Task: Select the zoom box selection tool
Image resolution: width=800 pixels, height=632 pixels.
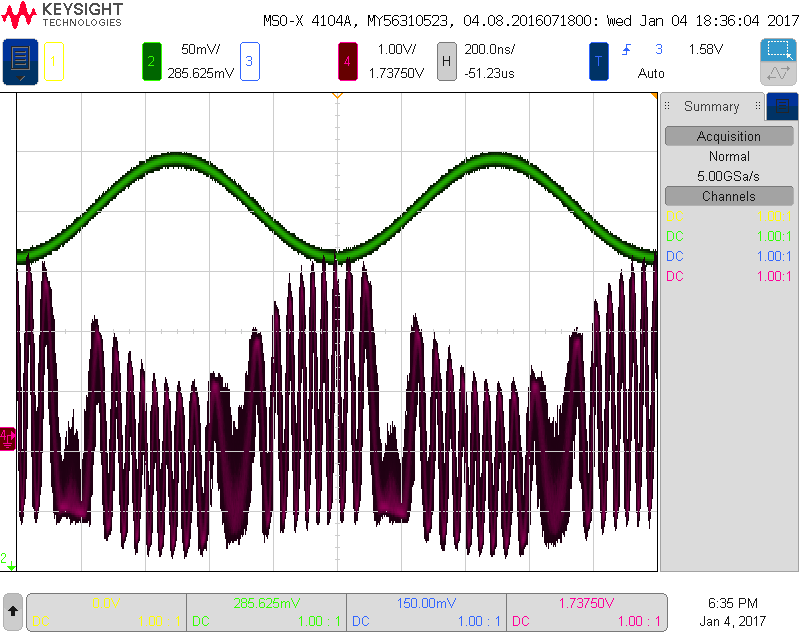Action: pos(778,50)
